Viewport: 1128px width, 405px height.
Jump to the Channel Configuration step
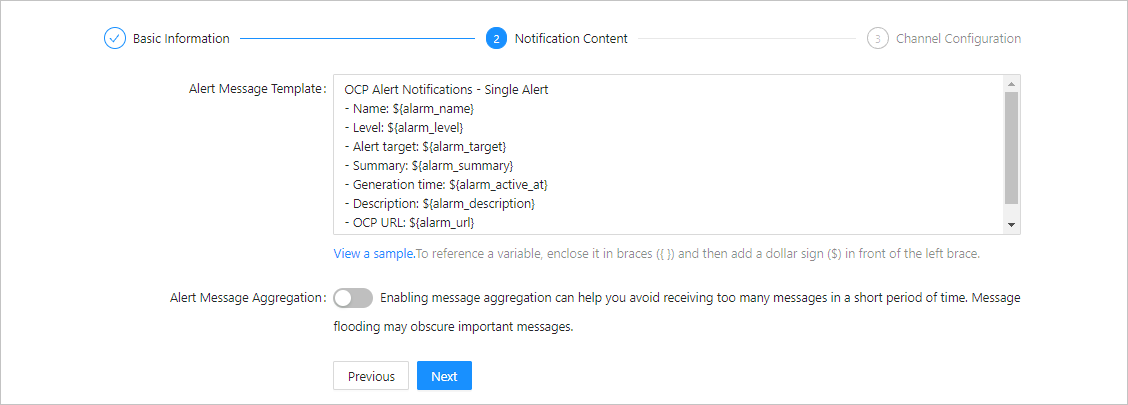(958, 39)
